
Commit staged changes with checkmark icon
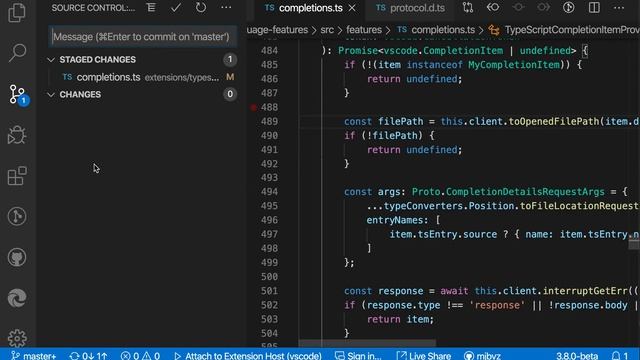coord(176,7)
